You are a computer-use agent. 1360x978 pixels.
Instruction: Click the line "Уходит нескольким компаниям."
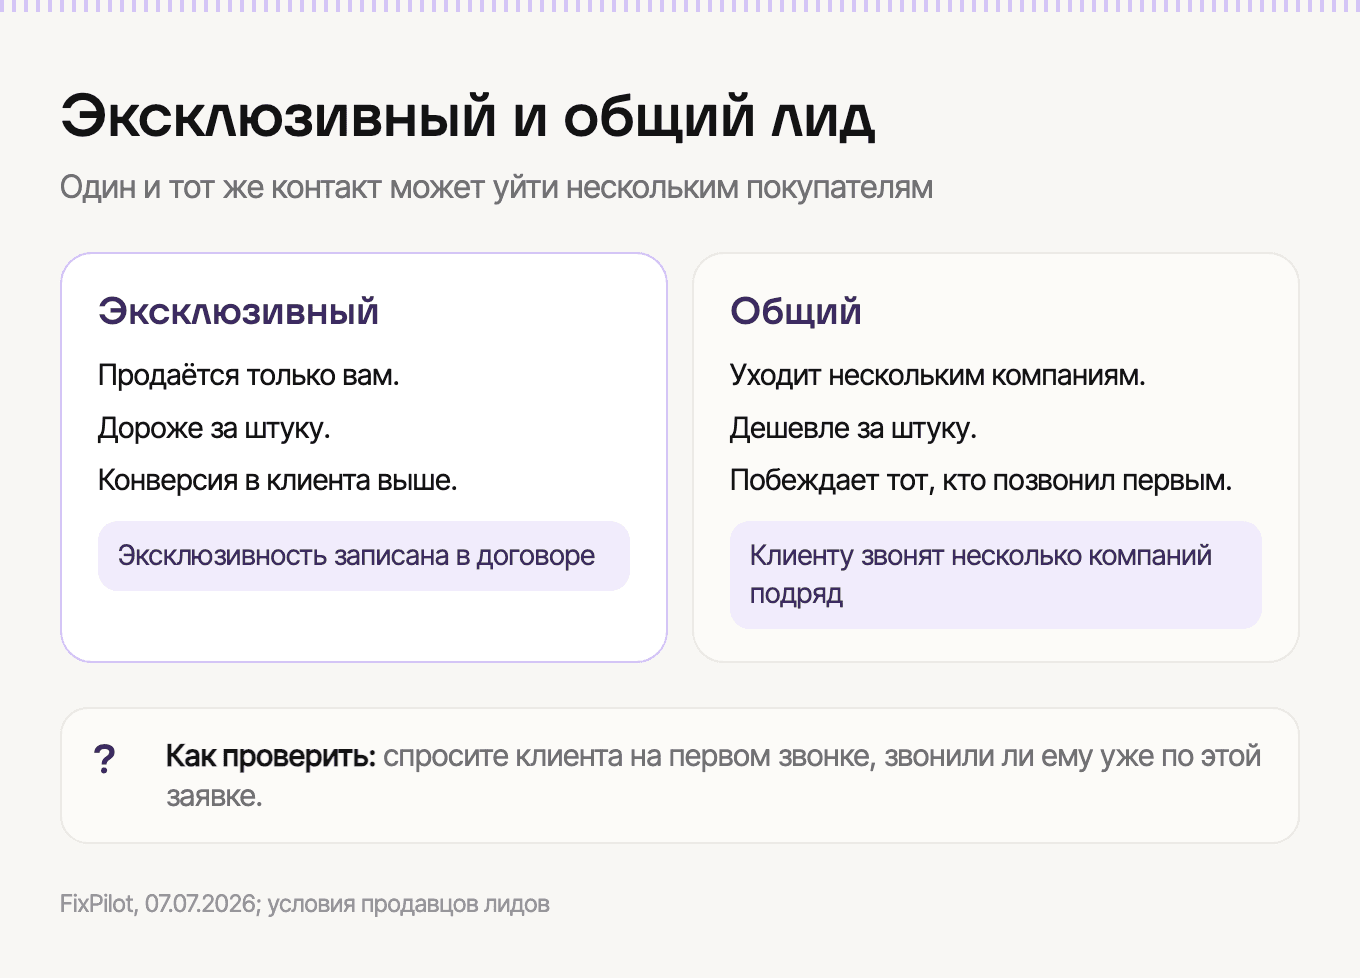click(938, 375)
